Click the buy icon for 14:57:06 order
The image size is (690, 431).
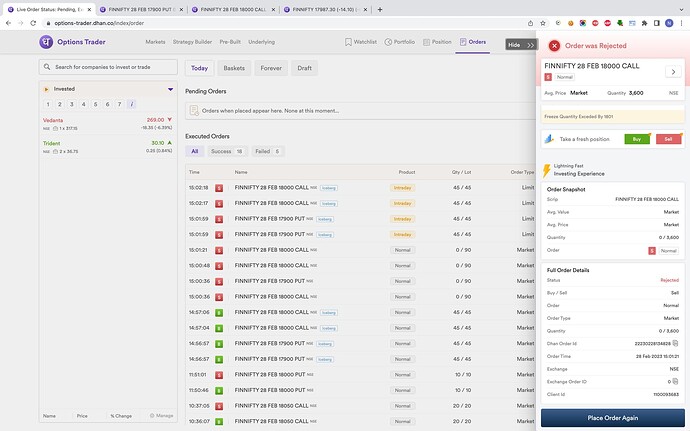click(219, 313)
